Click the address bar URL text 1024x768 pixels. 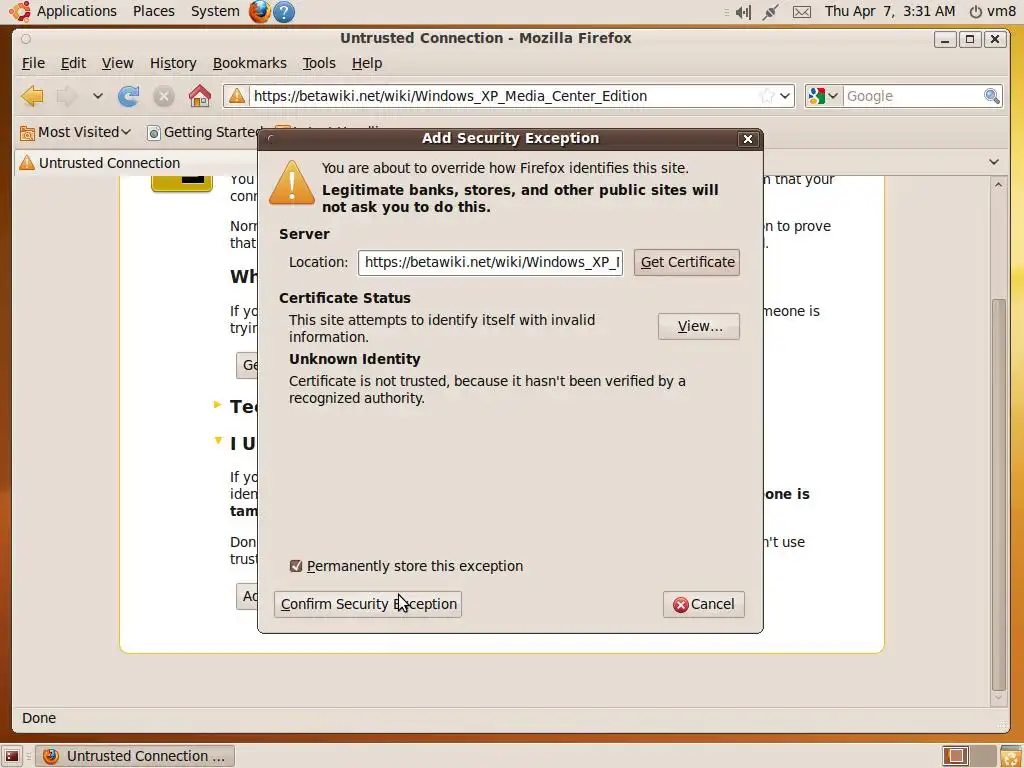[x=450, y=96]
